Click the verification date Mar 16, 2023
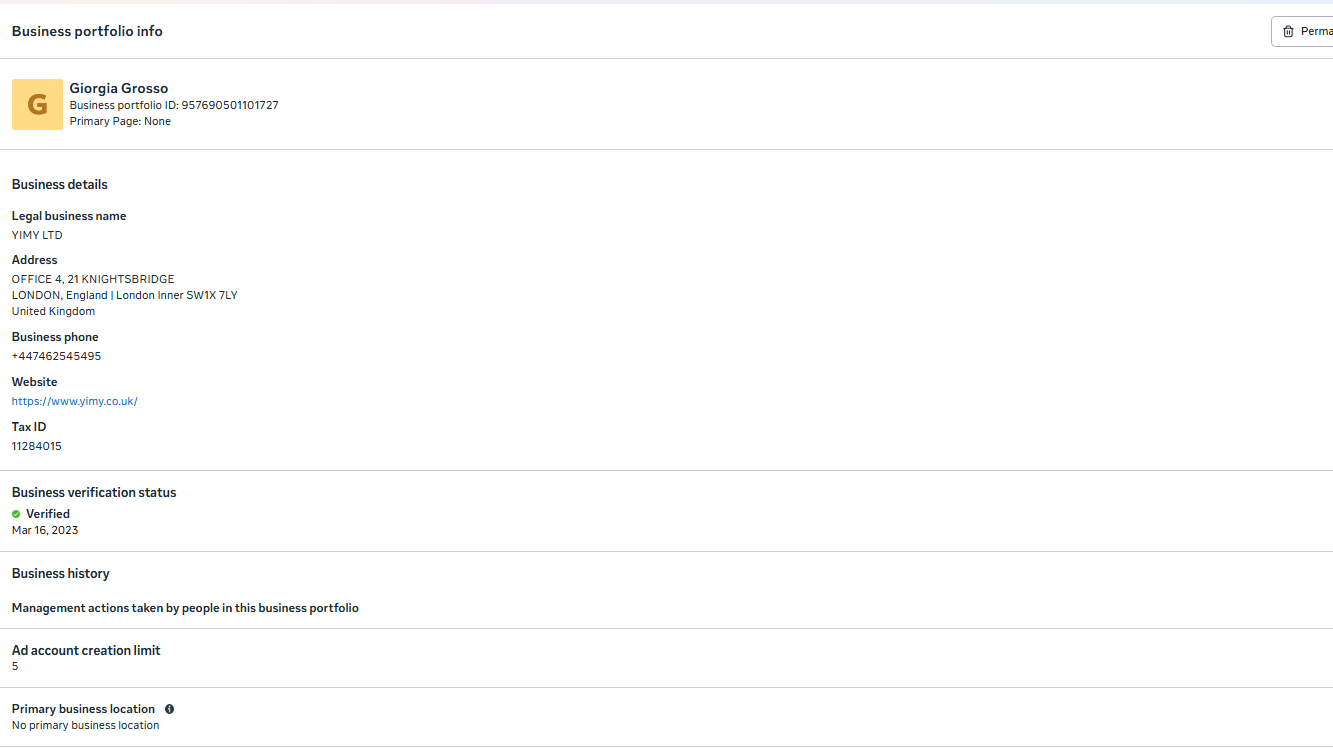The width and height of the screenshot is (1333, 748). (x=45, y=530)
